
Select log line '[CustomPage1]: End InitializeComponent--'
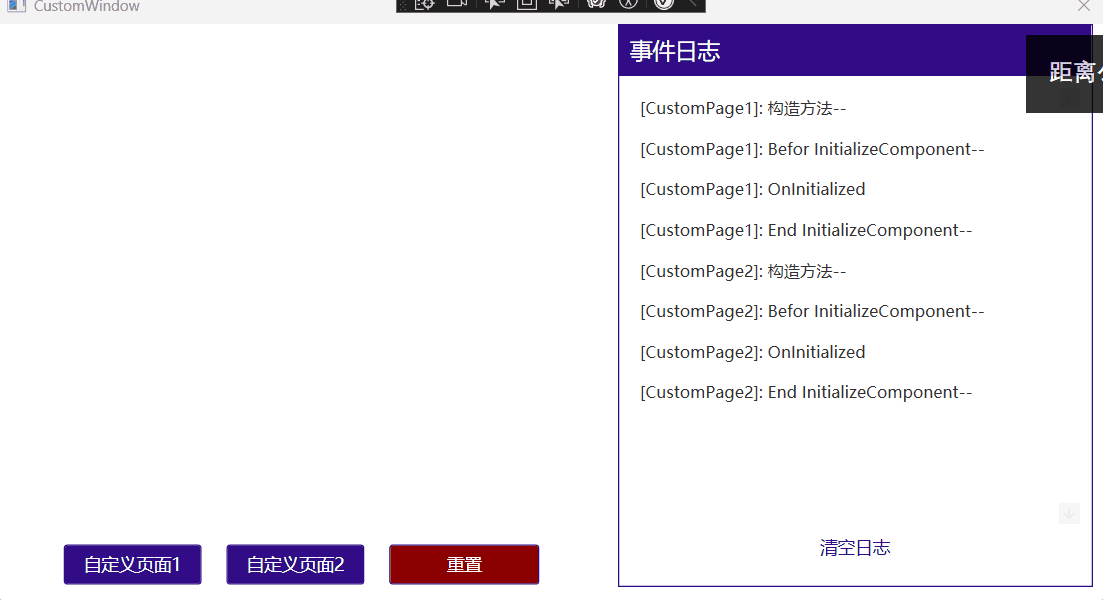pyautogui.click(x=806, y=230)
